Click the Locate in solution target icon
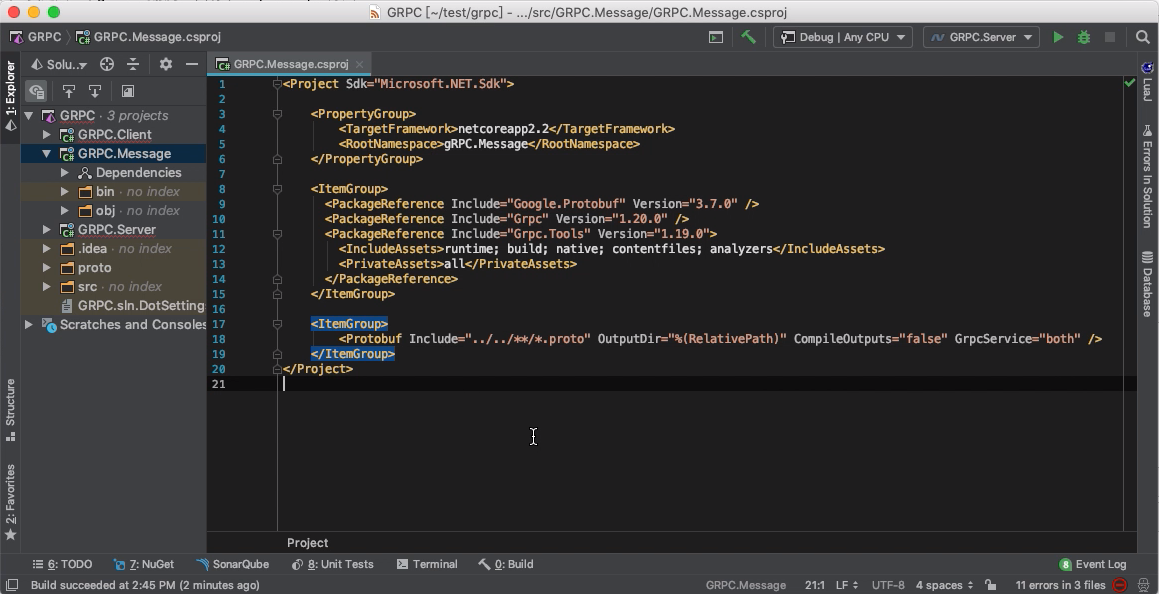1159x594 pixels. click(107, 64)
